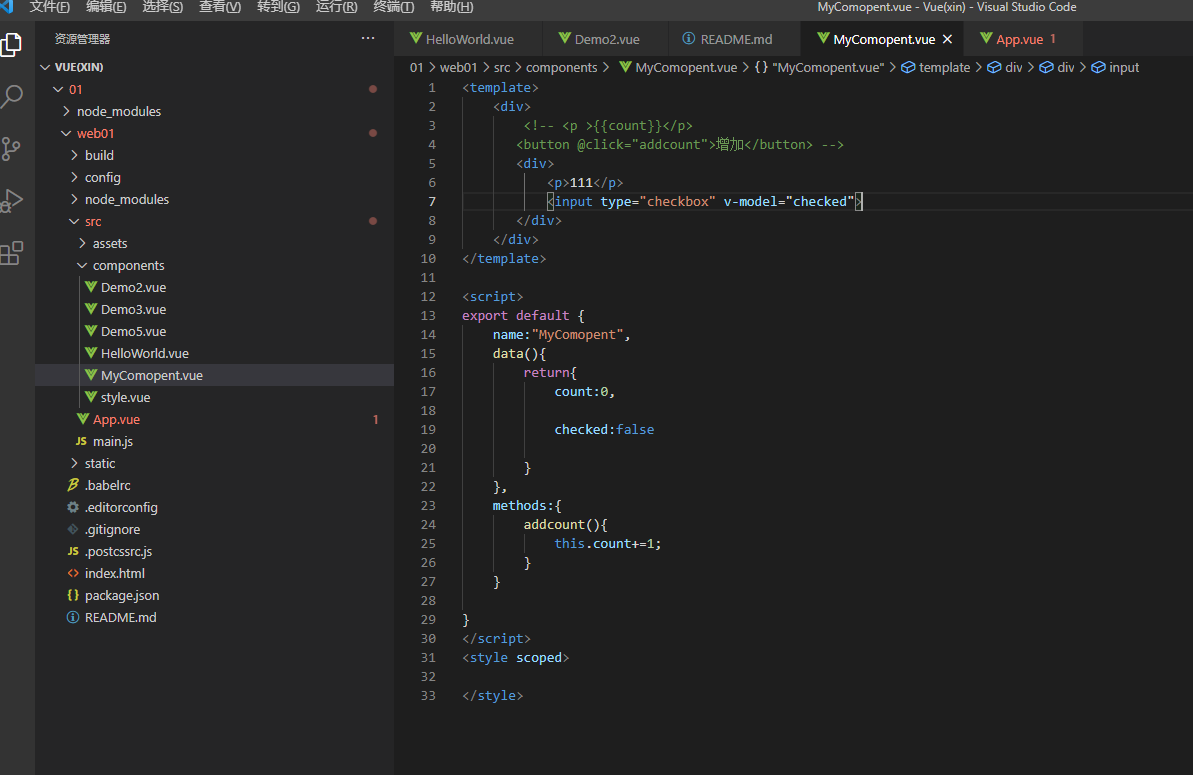Screen dimensions: 1193x775
Task: Switch to the HelloWorld.vue tab
Action: (x=469, y=39)
